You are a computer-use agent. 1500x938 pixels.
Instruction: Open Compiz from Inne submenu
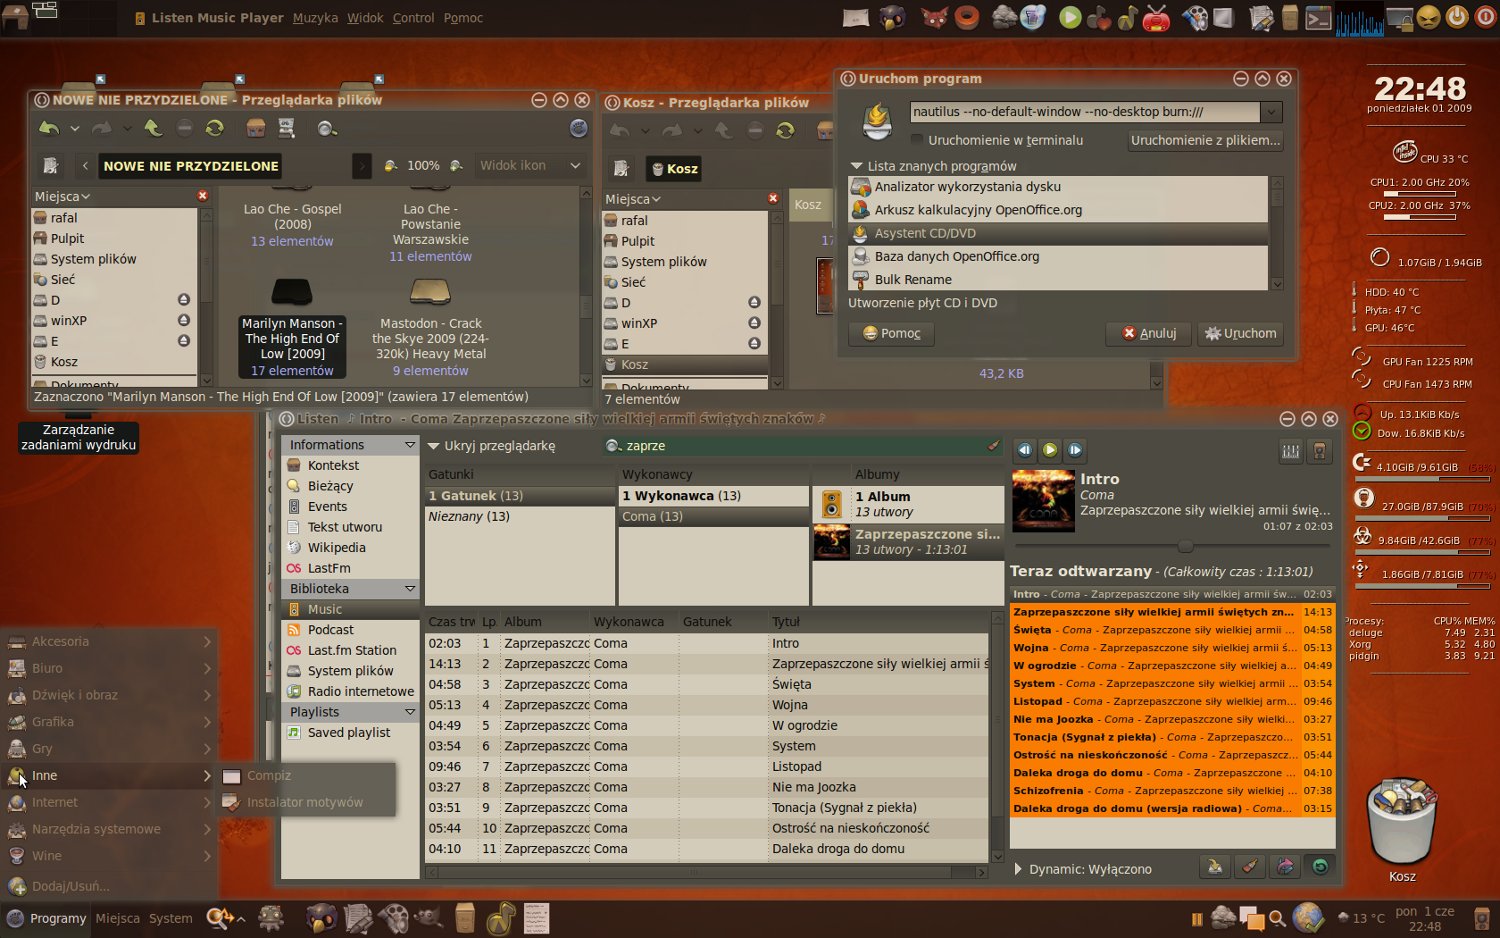point(307,776)
